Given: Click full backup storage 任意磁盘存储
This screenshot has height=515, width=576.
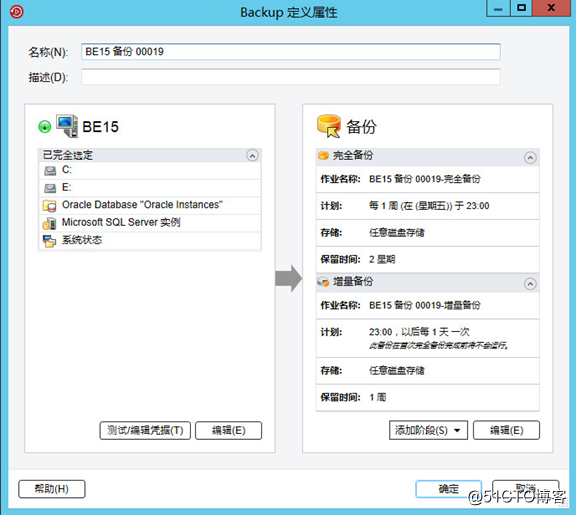Looking at the screenshot, I should (397, 233).
